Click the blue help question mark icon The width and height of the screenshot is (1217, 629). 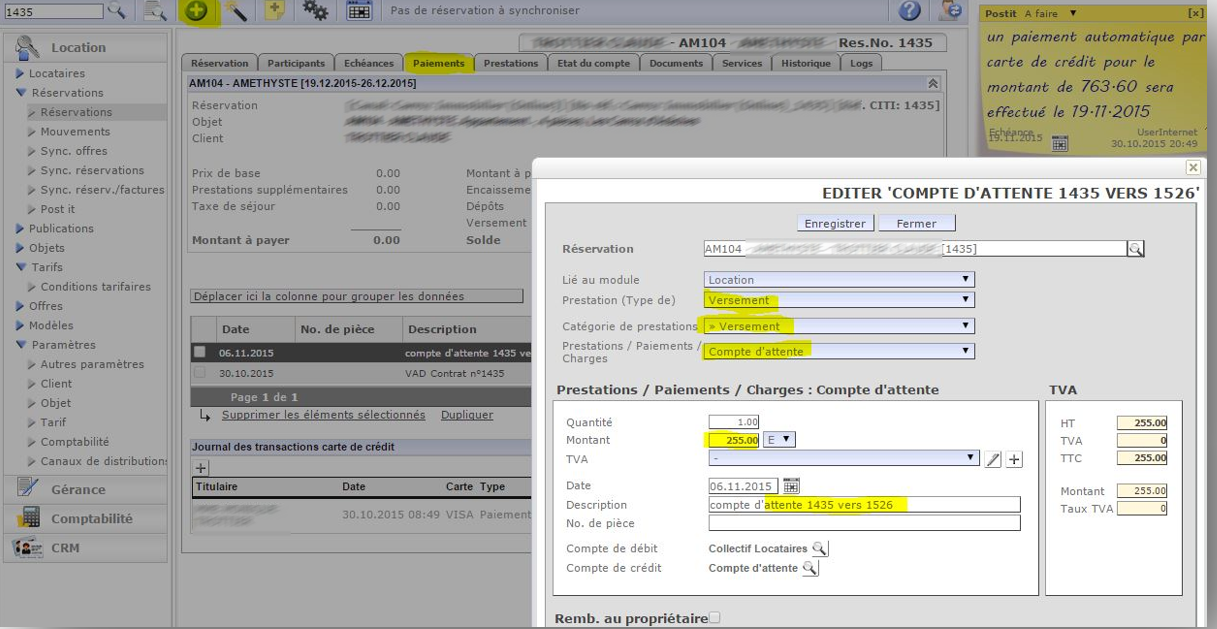[x=909, y=11]
